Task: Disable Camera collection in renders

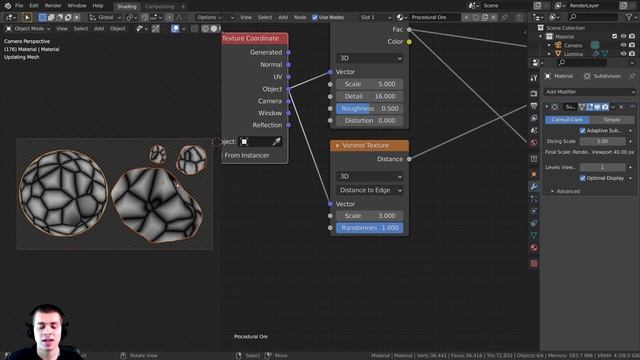Action: [632, 45]
